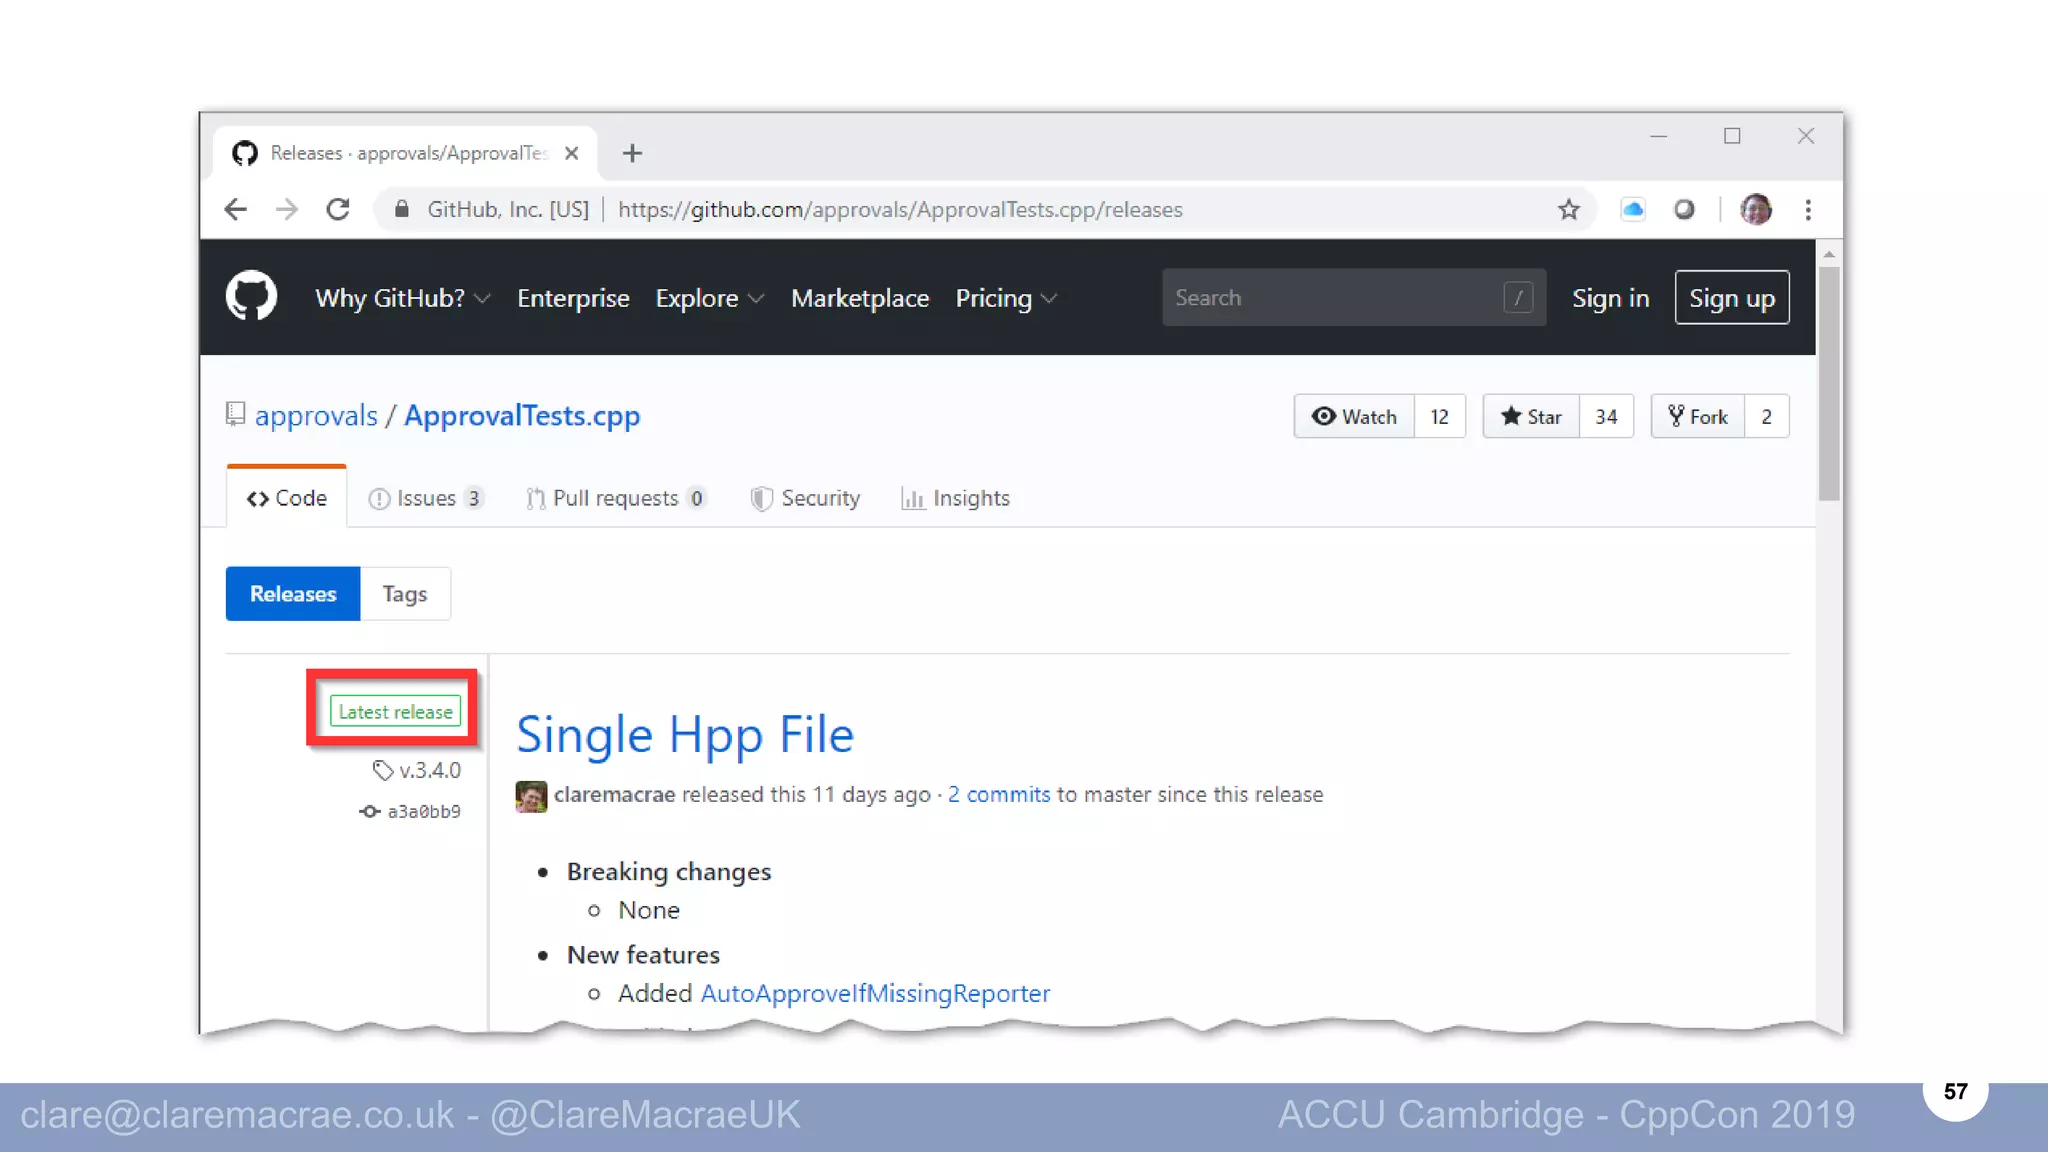
Task: Fork the repository
Action: coord(1698,416)
